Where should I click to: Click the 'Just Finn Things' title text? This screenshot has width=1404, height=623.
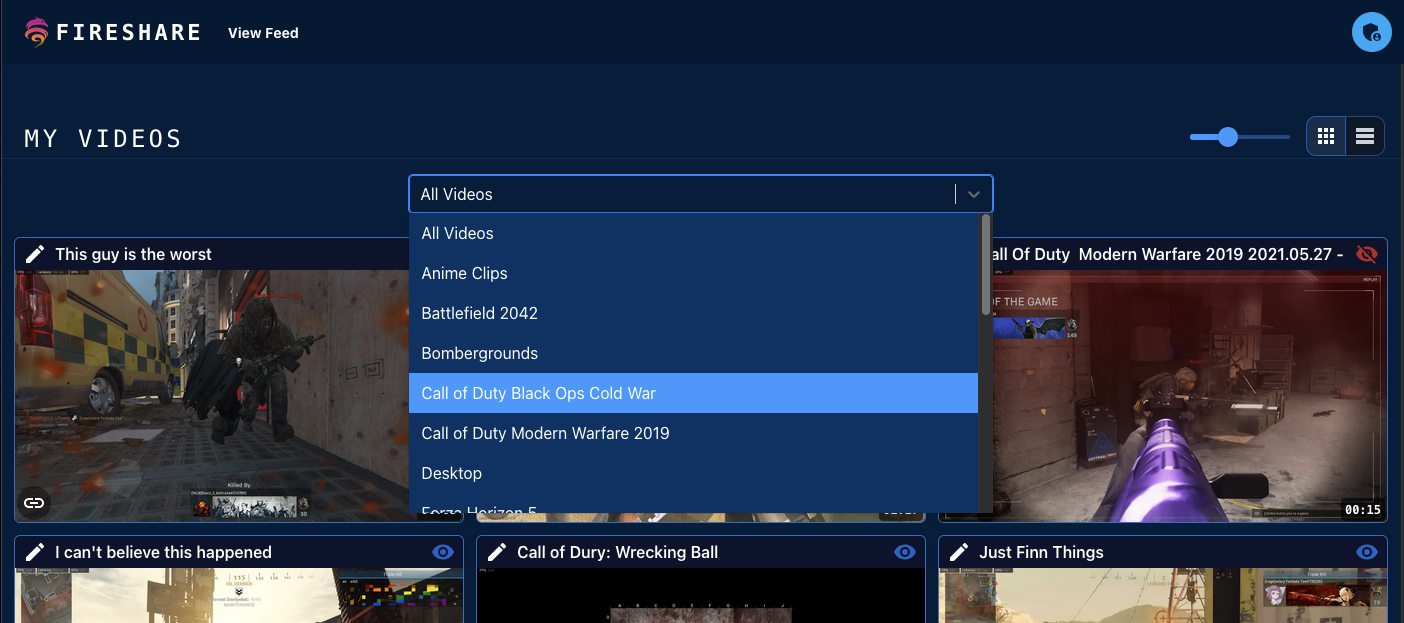[x=1041, y=552]
